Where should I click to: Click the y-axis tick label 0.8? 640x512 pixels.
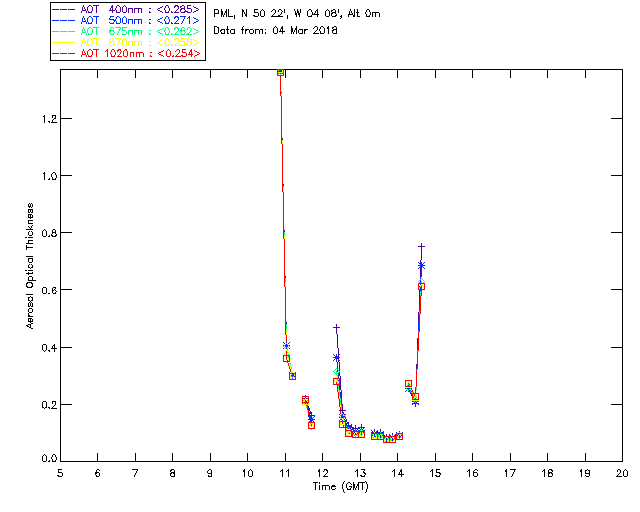pos(49,233)
